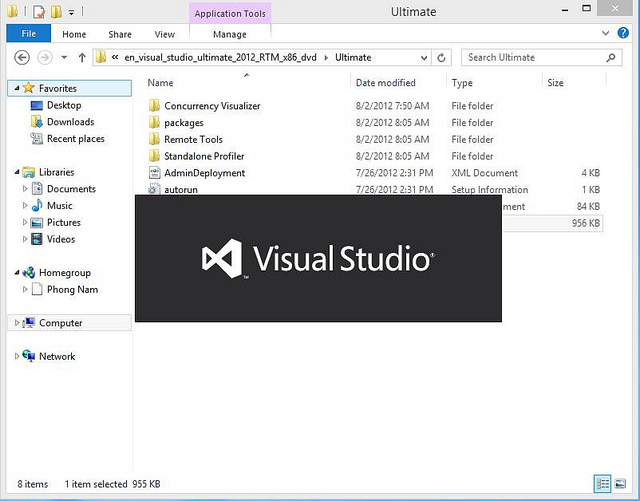Expand the Network tree node
Viewport: 640px width, 501px height.
tap(17, 356)
